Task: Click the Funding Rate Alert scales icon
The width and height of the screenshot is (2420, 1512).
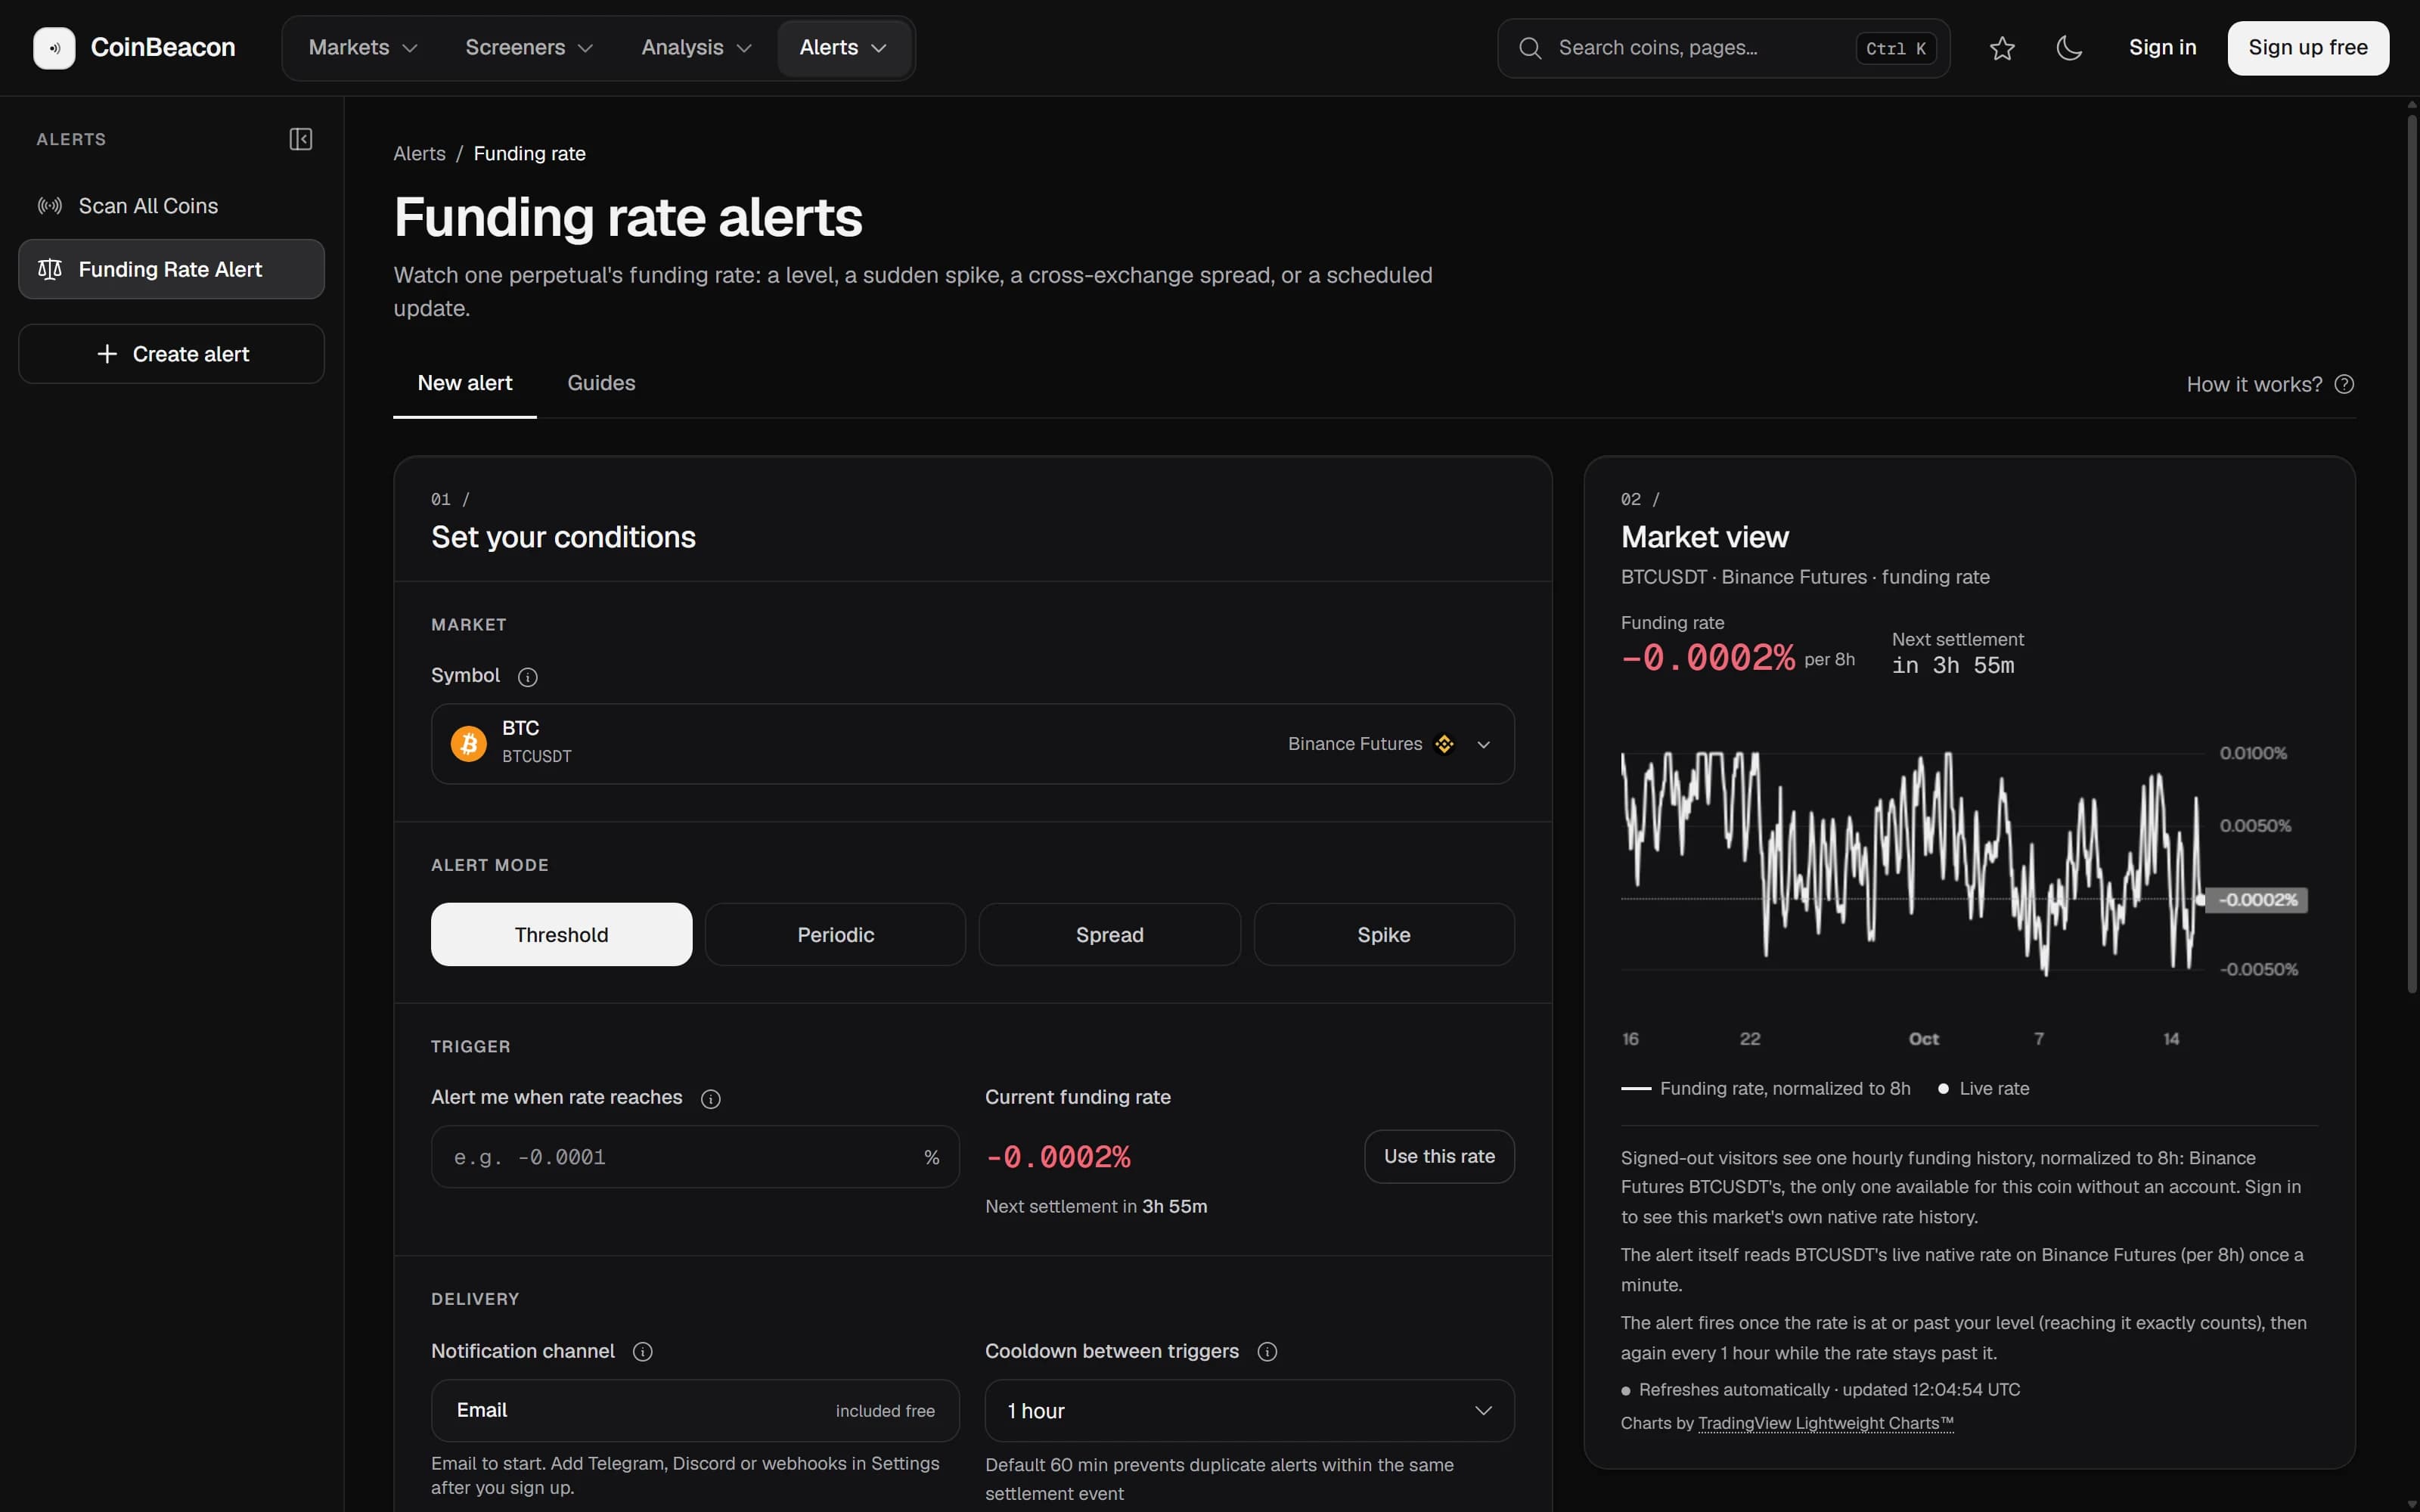Action: tap(50, 269)
